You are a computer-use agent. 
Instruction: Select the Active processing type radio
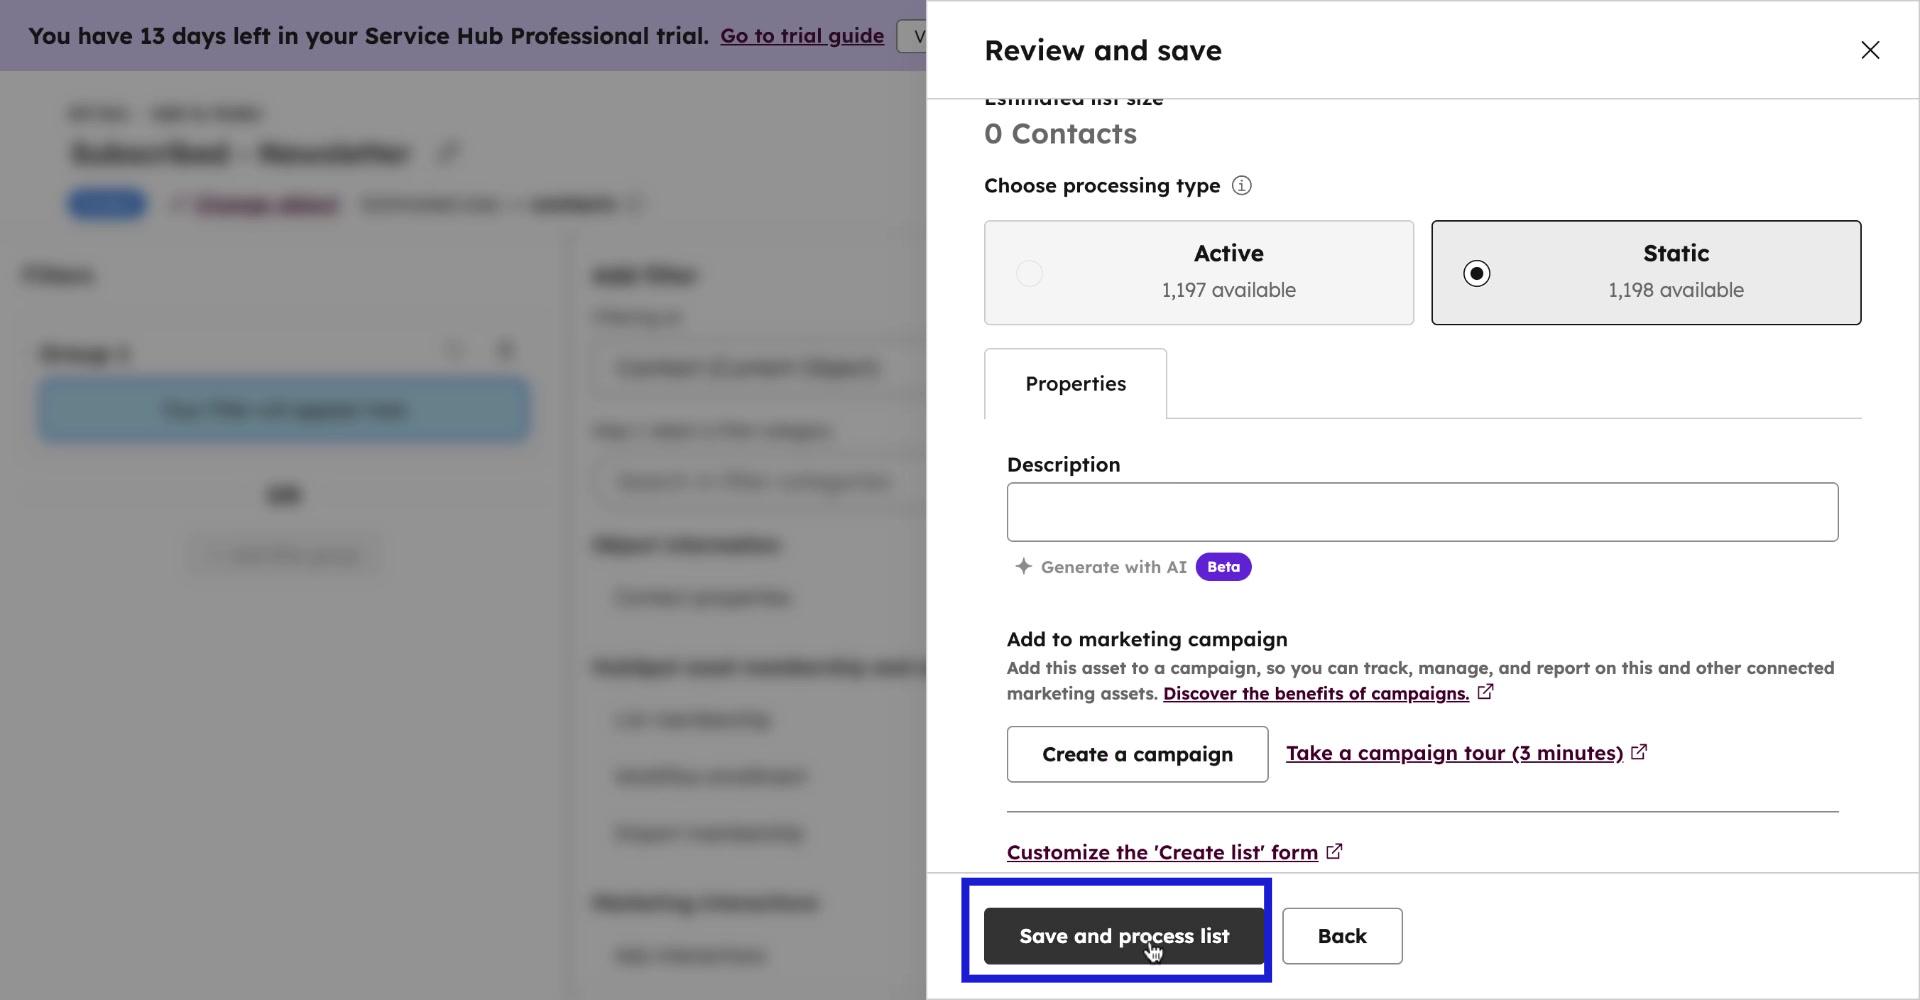coord(1029,273)
